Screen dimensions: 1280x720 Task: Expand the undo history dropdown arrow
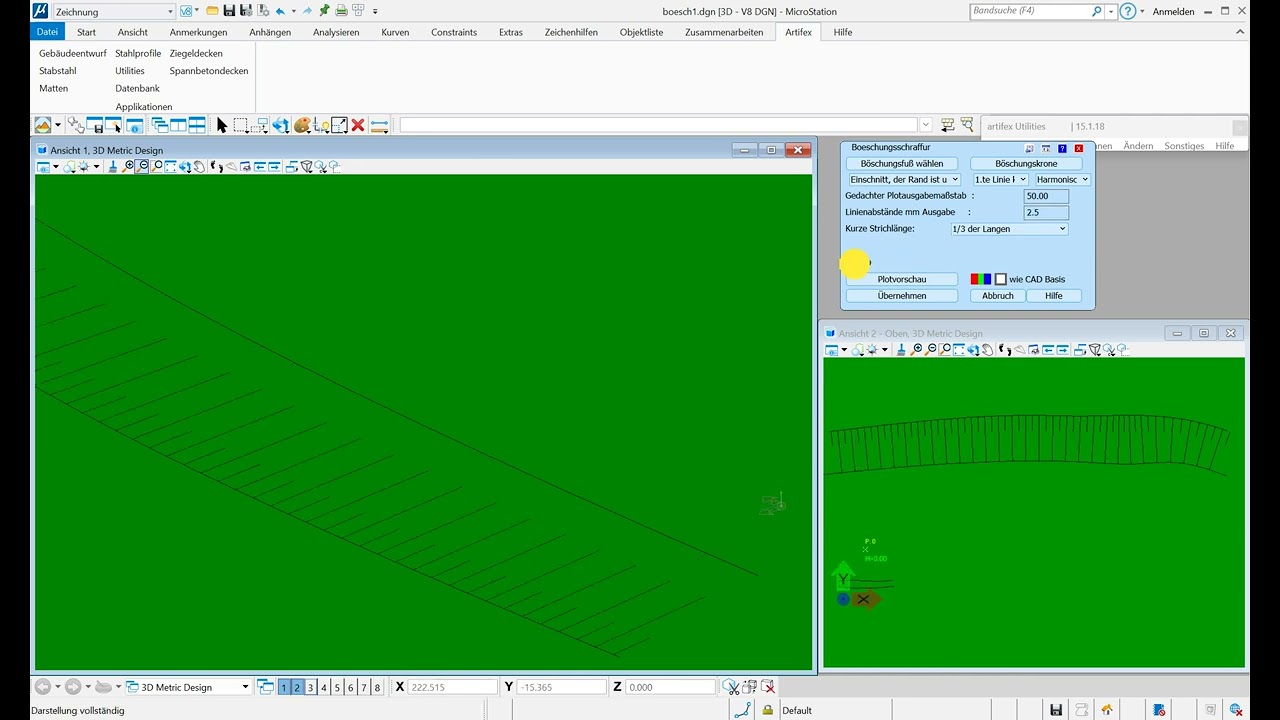293,11
